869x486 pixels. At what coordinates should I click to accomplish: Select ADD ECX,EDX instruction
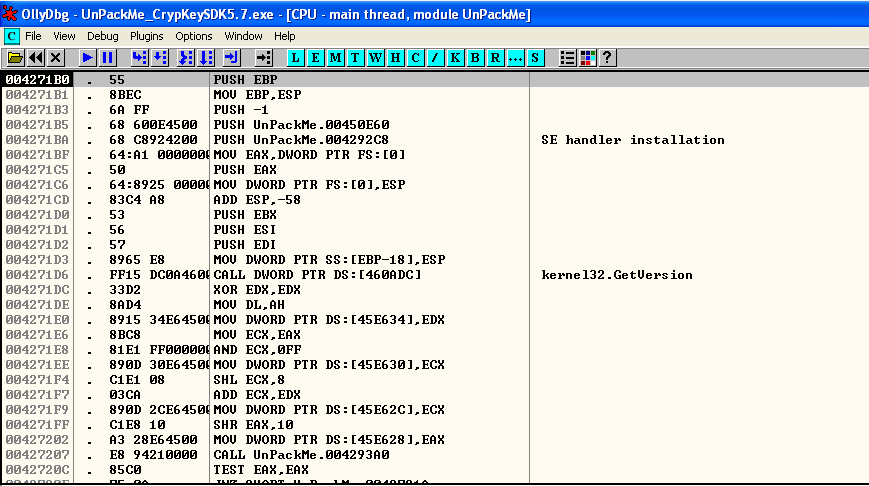point(257,395)
